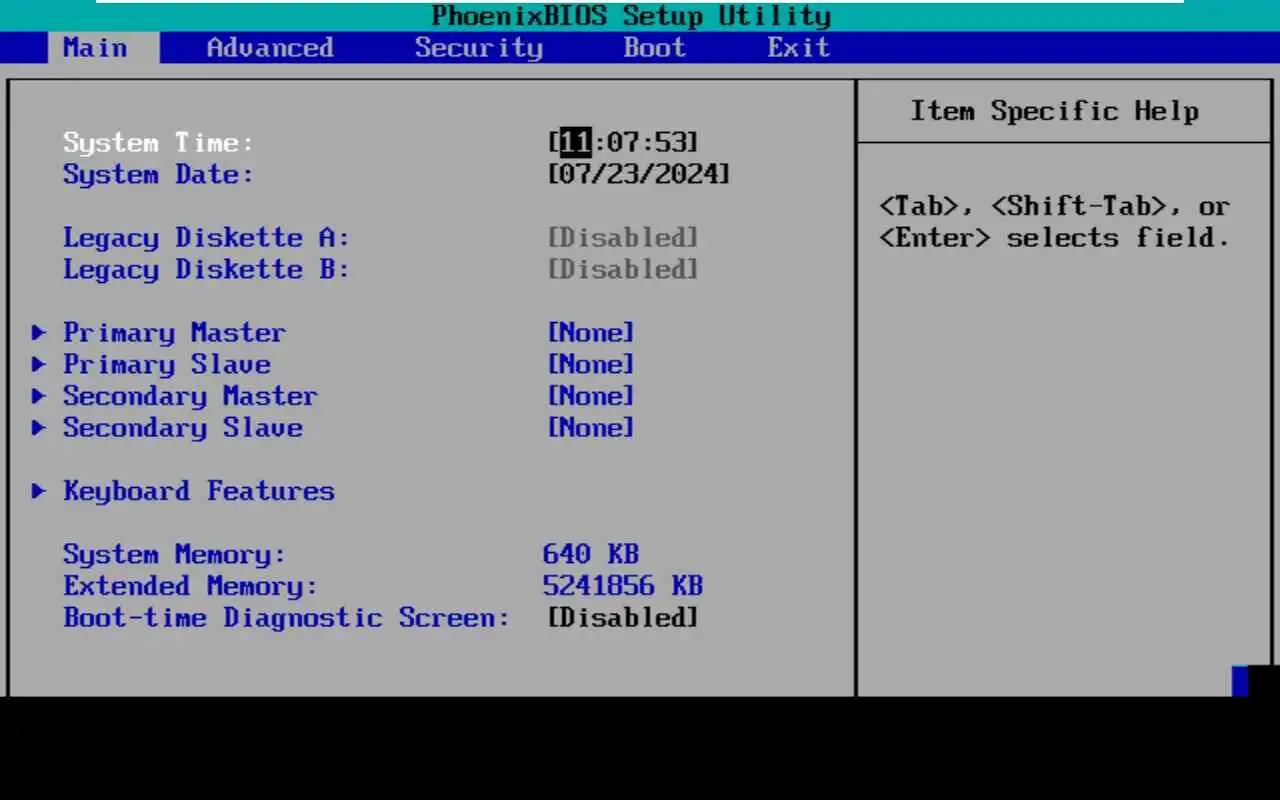Screen dimensions: 1280x800
Task: Select the System Date value 07/23/2024
Action: (x=639, y=174)
